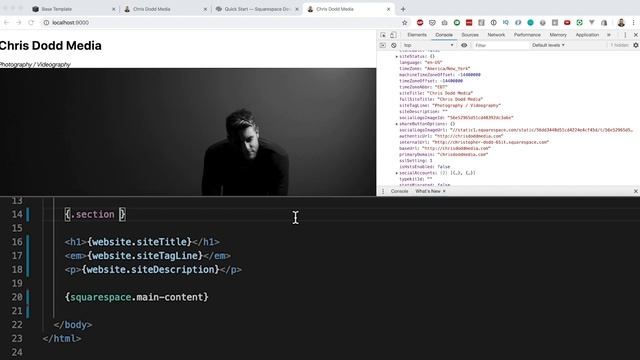Image resolution: width=640 pixels, height=360 pixels.
Task: Open the JavaScript context 'top' dropdown
Action: [x=428, y=45]
